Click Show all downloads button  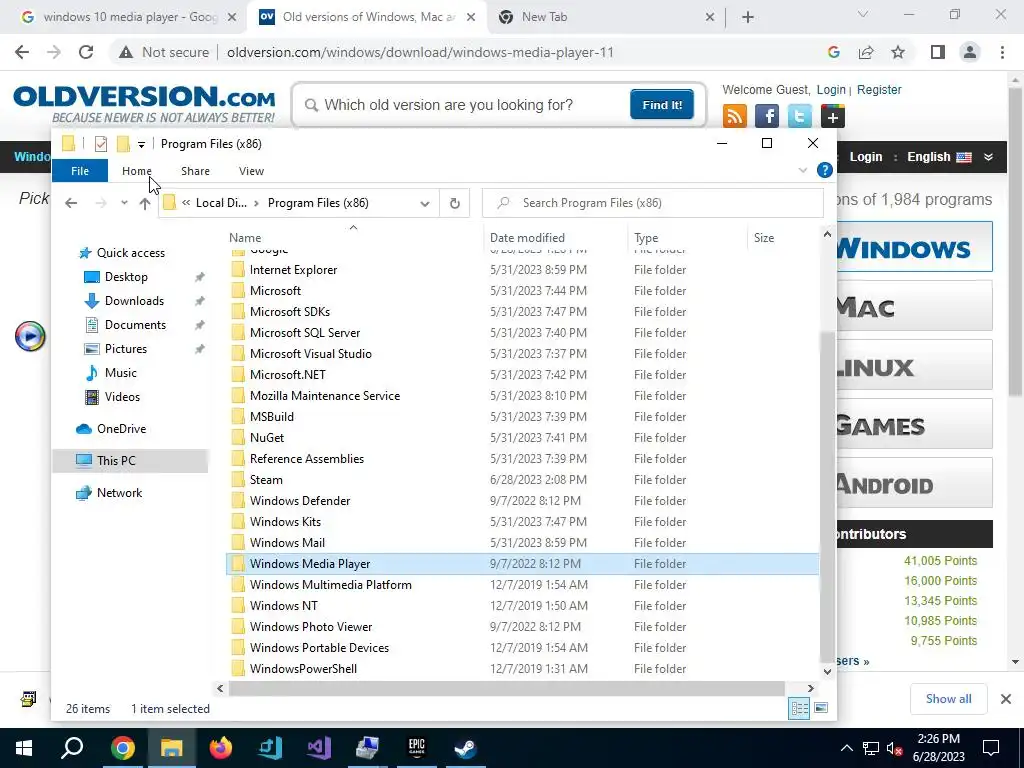pyautogui.click(x=948, y=699)
